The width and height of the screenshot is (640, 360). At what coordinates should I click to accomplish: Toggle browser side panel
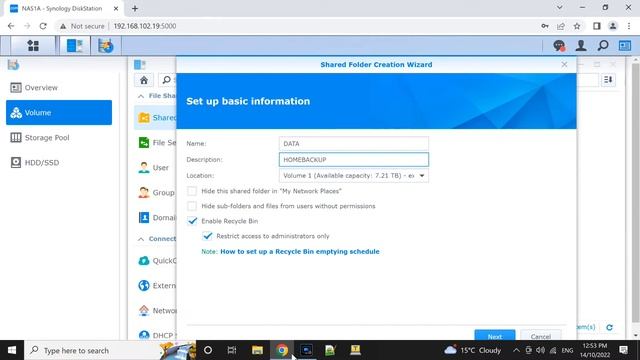pos(596,26)
